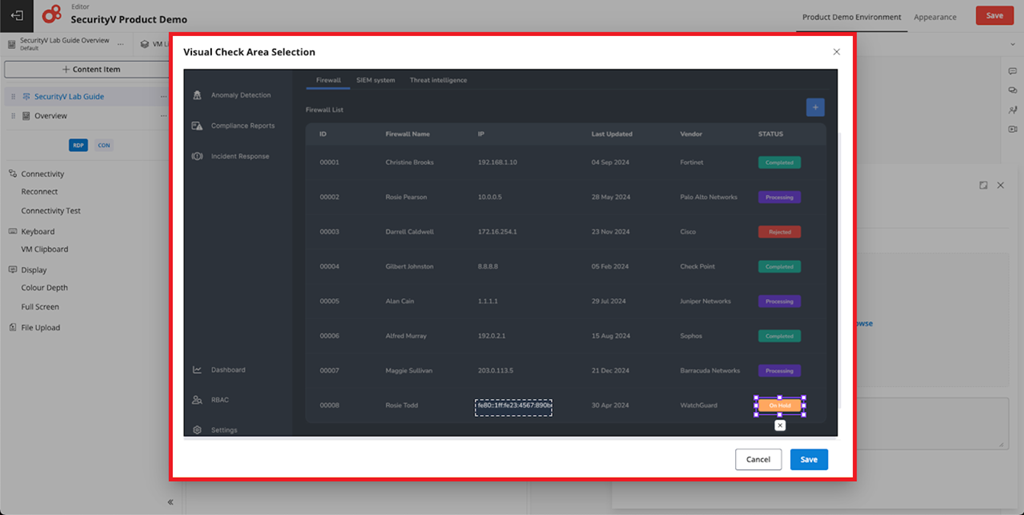
Task: Open the Colour Depth setting
Action: coord(44,288)
